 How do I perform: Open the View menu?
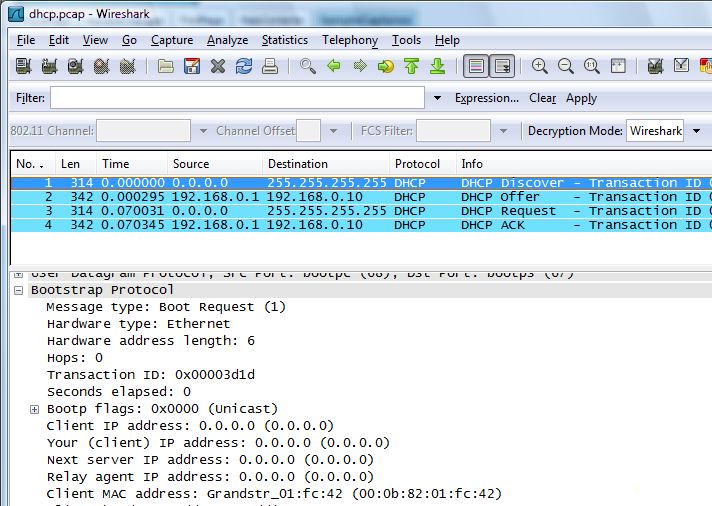(x=95, y=40)
